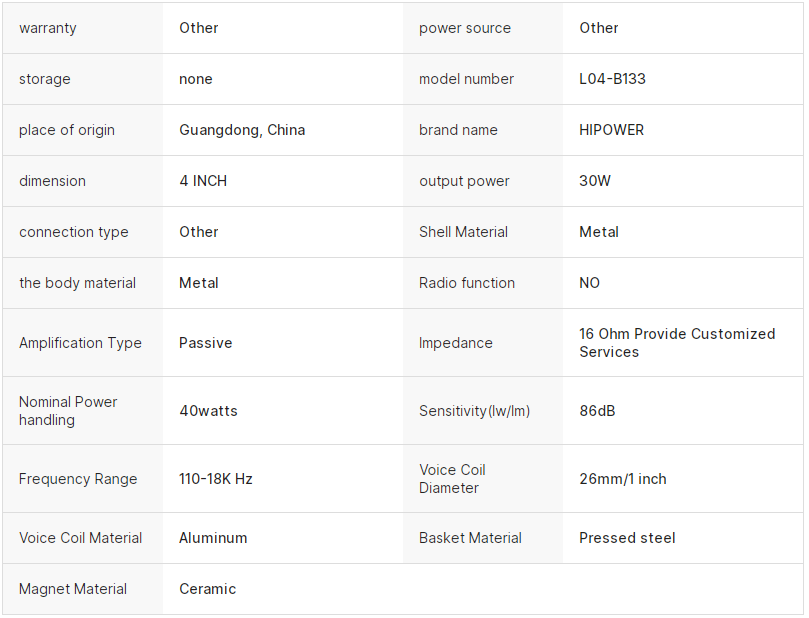Screen dimensions: 809x618
Task: Click the output power value 30W
Action: point(595,181)
